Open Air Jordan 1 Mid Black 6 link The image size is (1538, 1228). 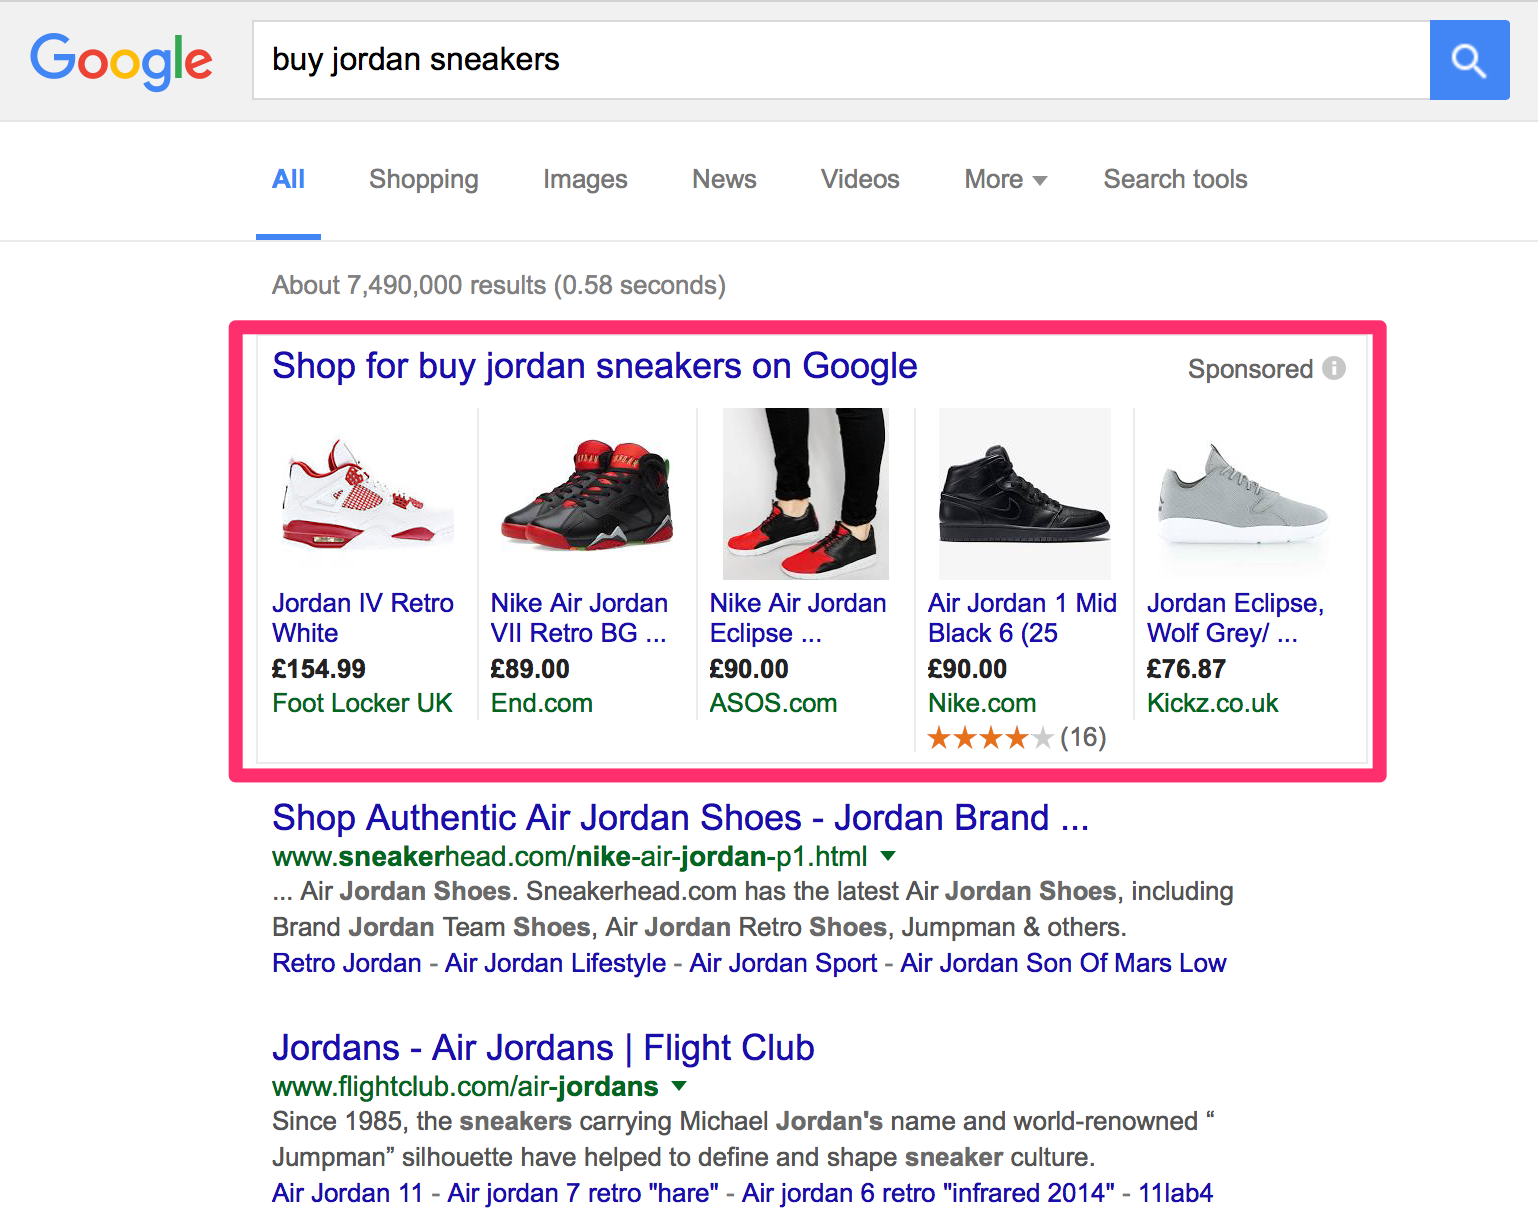tap(1022, 618)
